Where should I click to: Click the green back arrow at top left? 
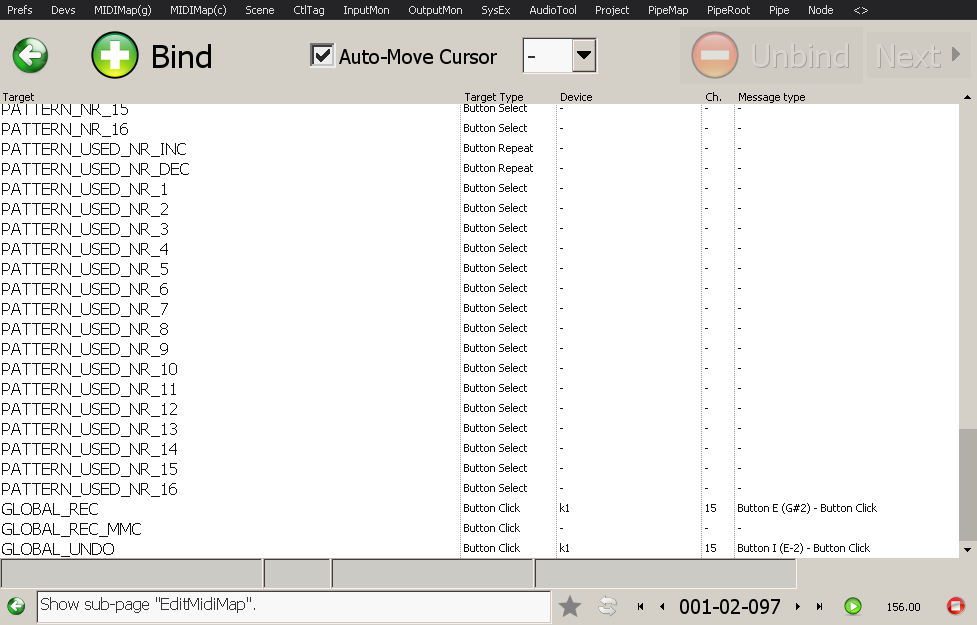pos(30,55)
